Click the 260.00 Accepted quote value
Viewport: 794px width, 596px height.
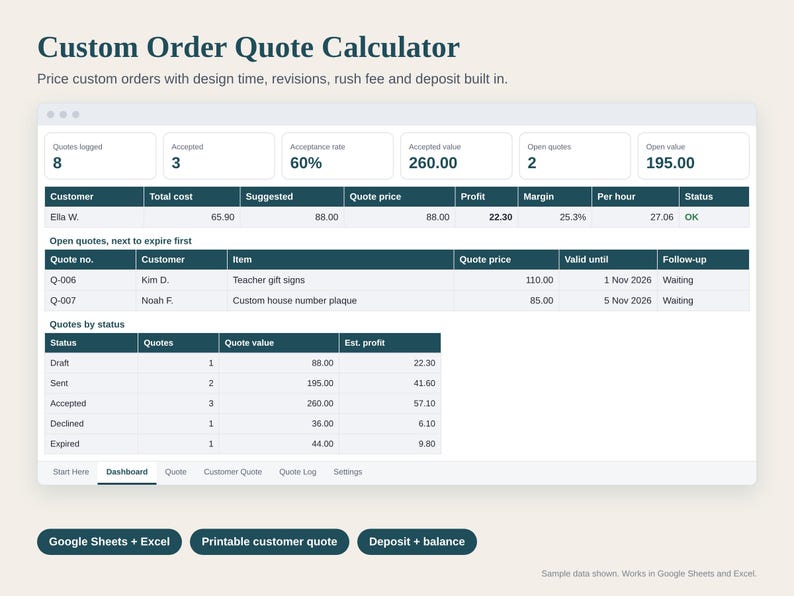(x=279, y=404)
